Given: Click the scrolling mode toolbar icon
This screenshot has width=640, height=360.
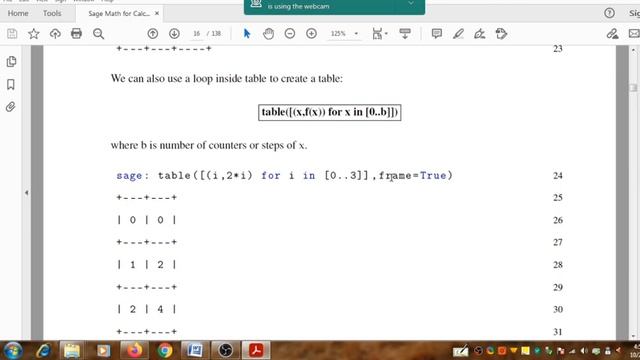Looking at the screenshot, I should click(x=405, y=33).
